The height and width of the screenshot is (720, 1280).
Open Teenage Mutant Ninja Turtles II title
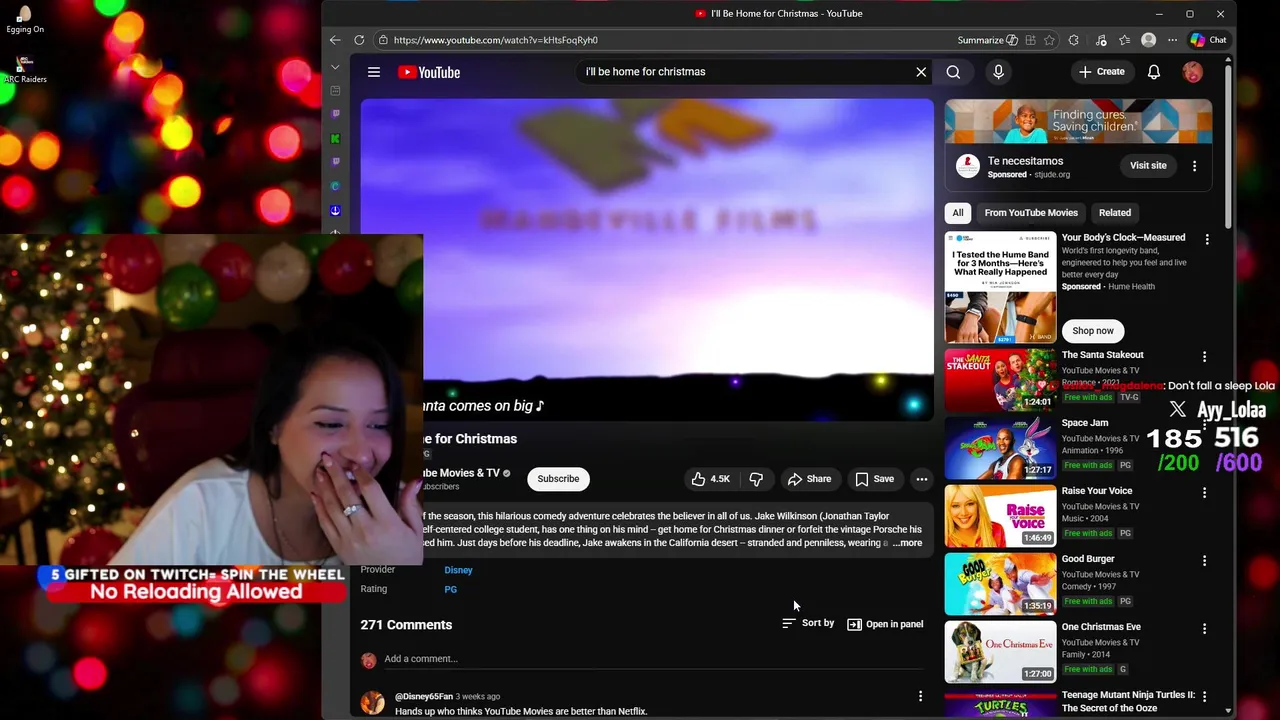point(1128,701)
